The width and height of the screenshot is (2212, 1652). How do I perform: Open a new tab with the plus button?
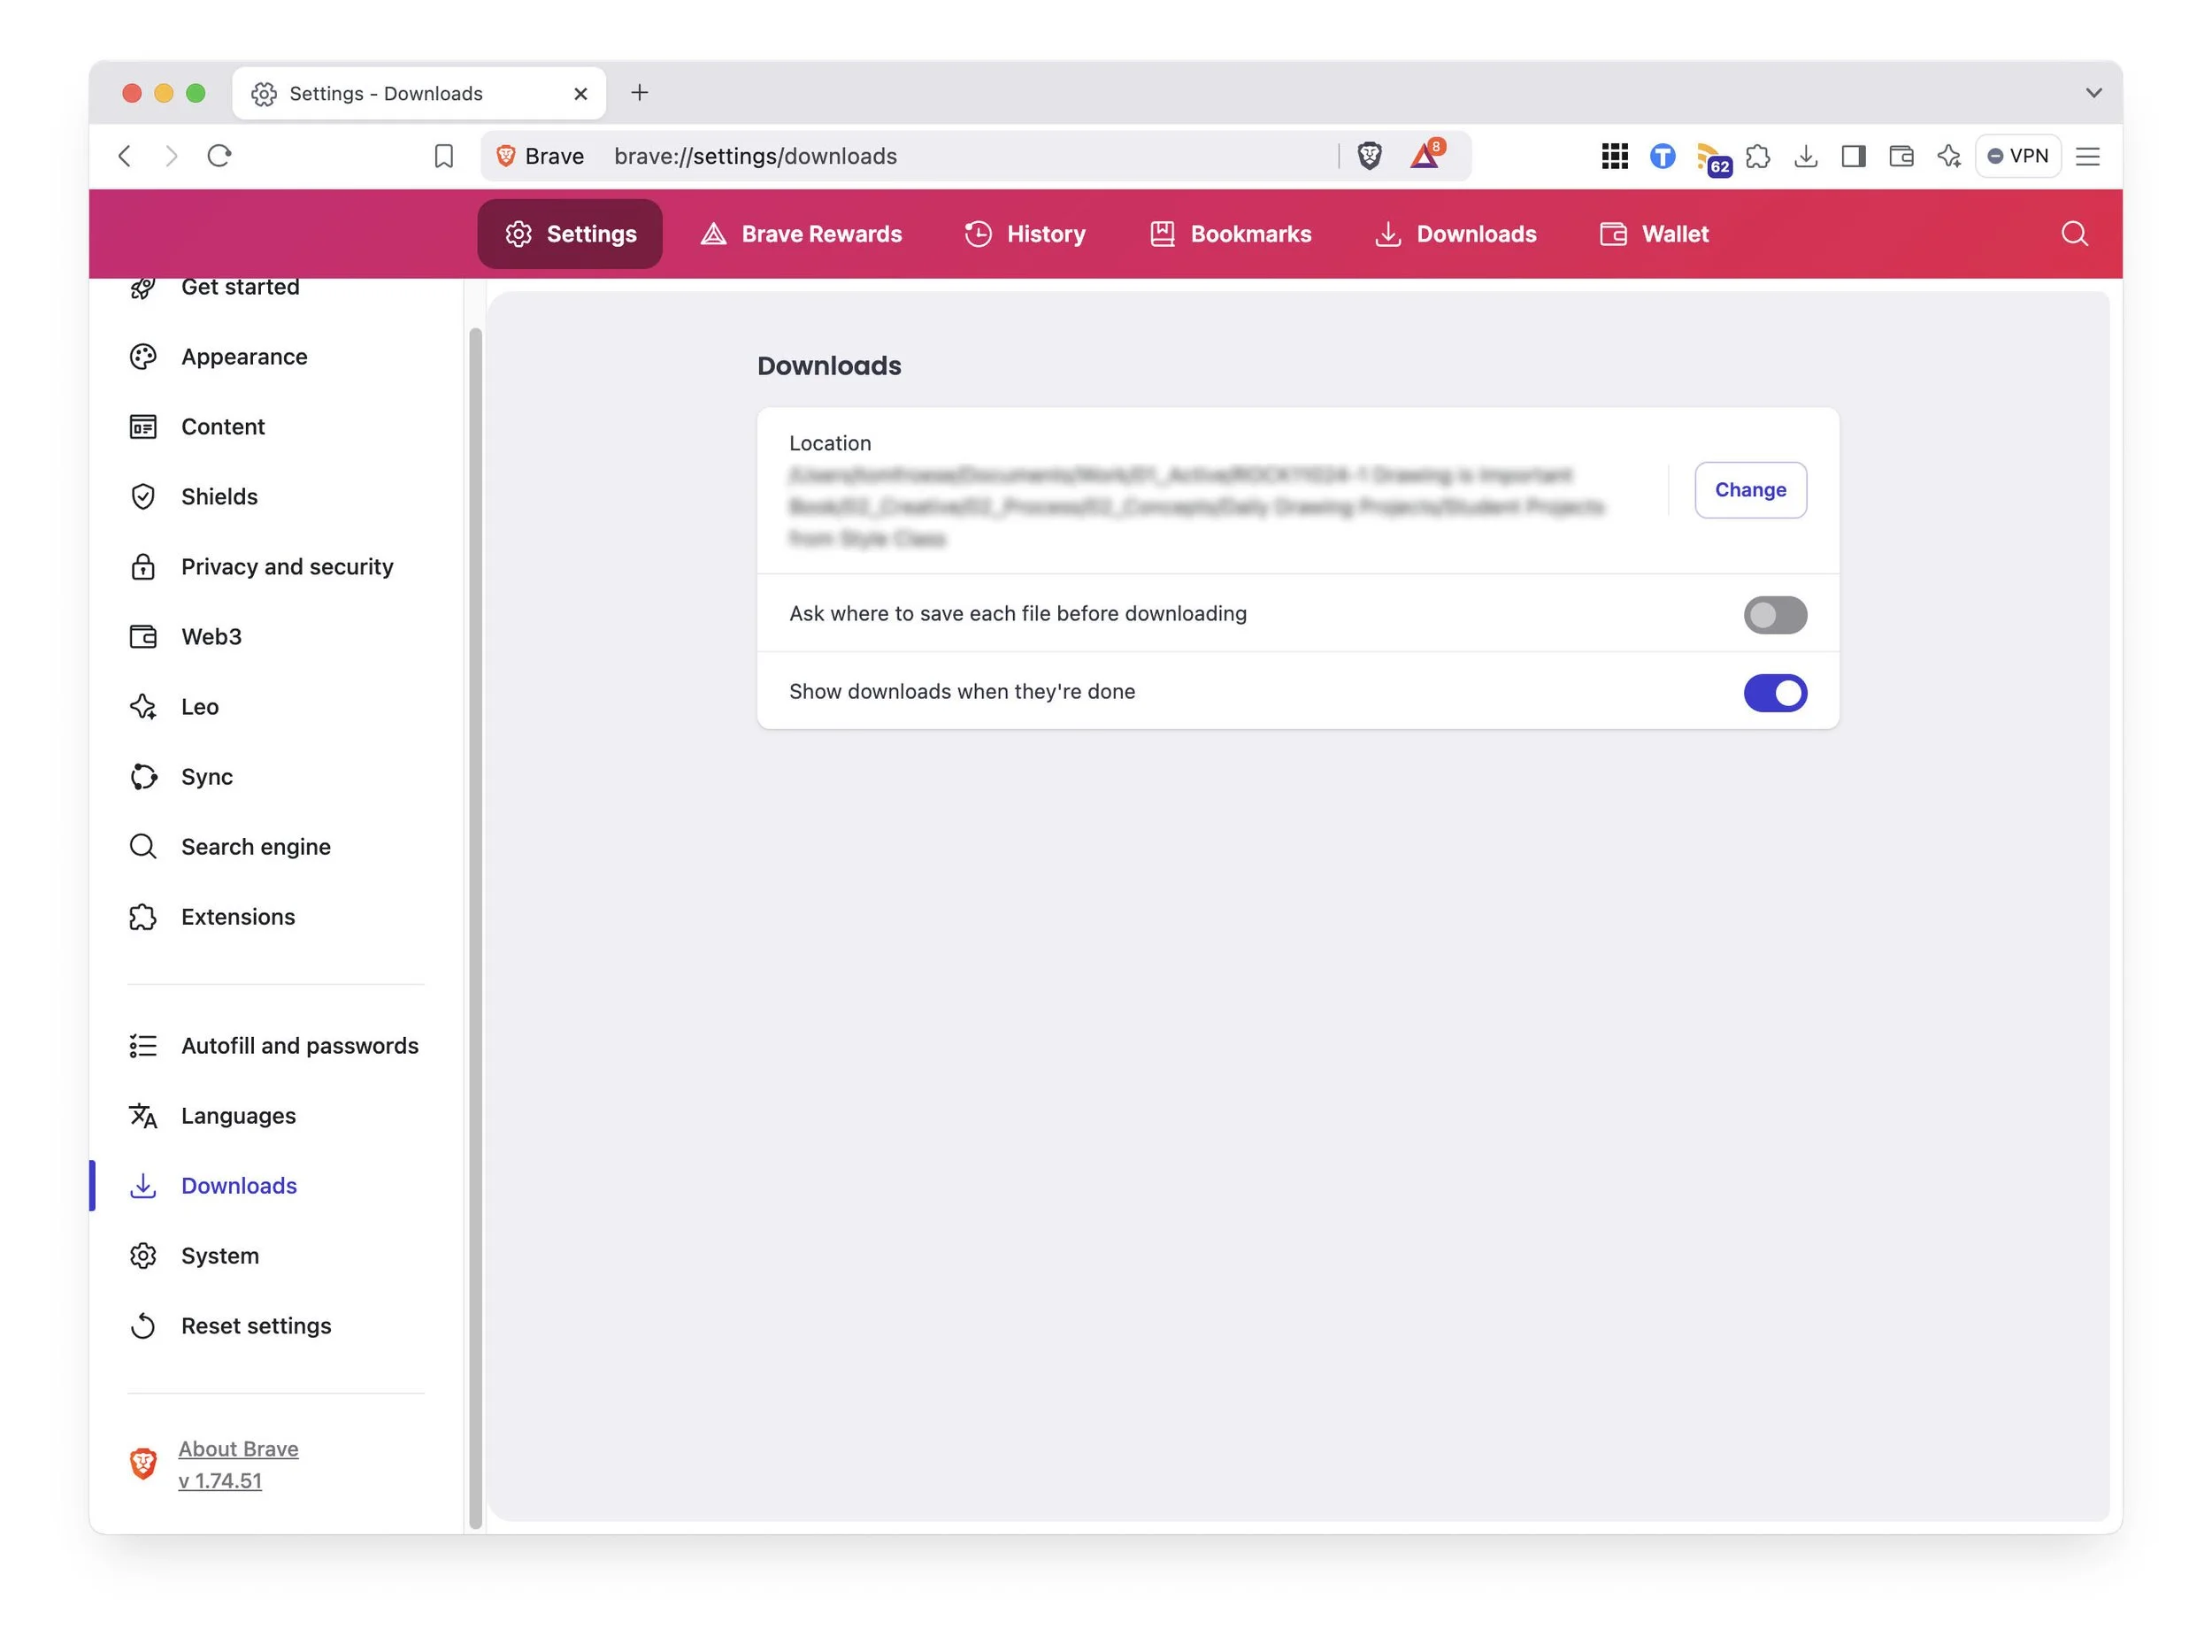click(x=640, y=93)
